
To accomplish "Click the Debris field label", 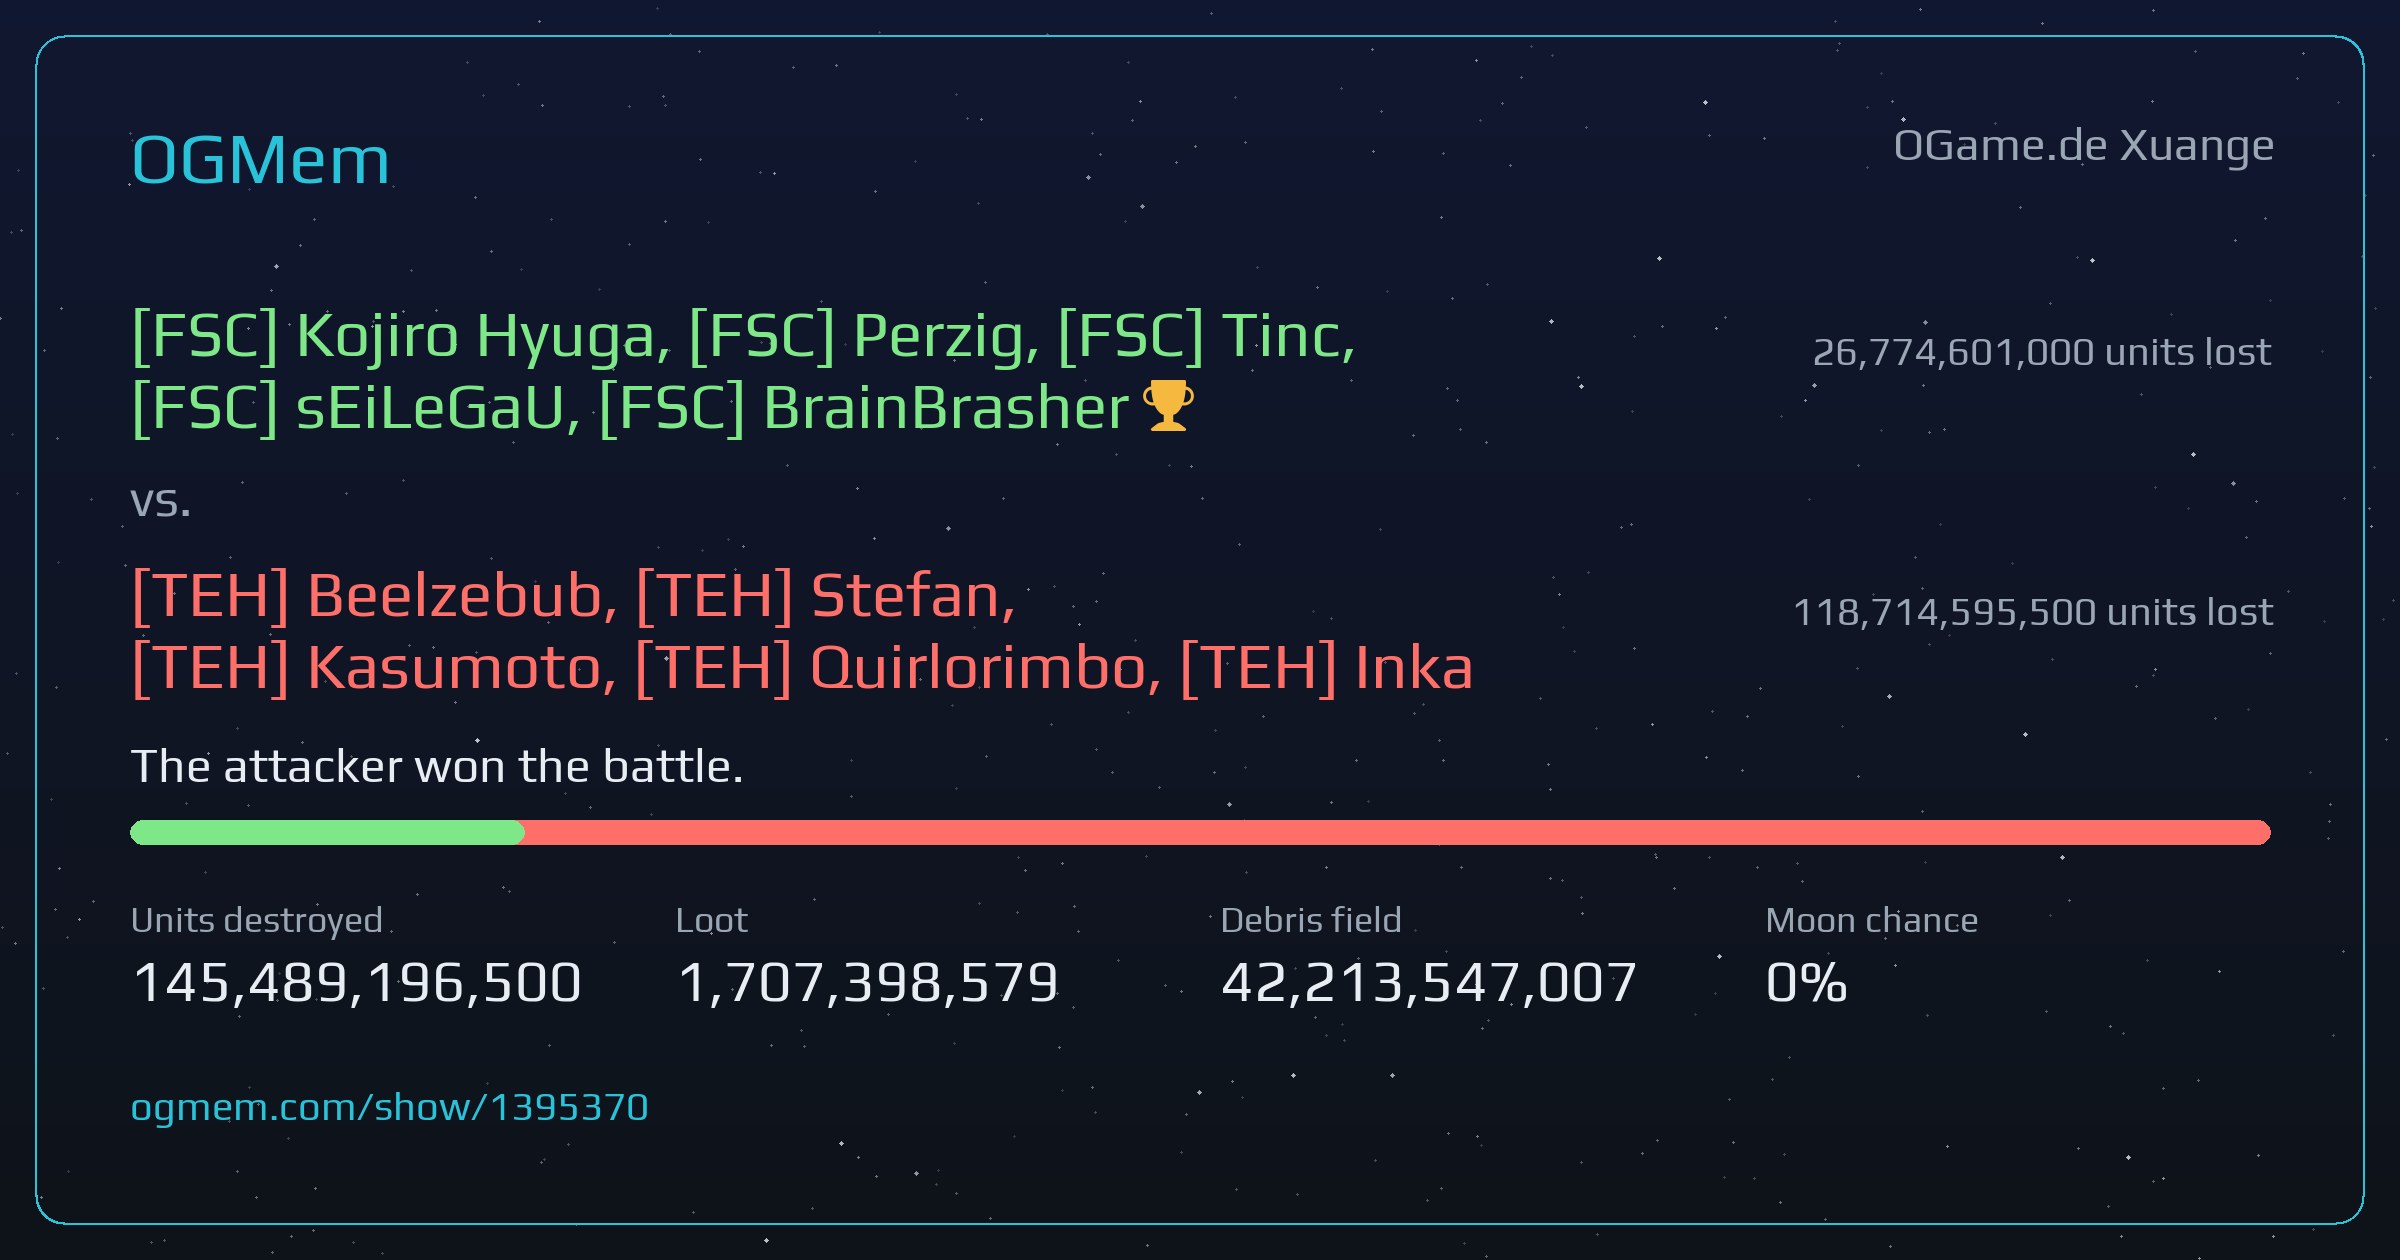I will (x=1311, y=920).
